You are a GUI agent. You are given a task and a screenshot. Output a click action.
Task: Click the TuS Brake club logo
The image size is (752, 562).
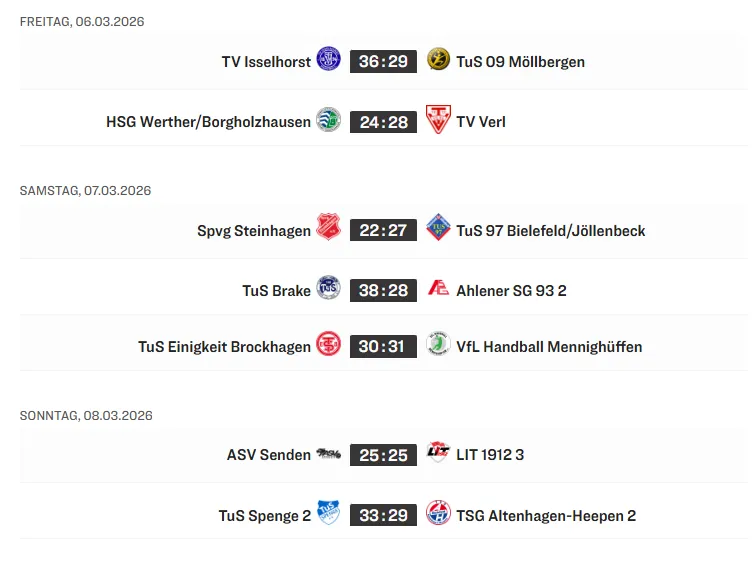[x=328, y=289]
